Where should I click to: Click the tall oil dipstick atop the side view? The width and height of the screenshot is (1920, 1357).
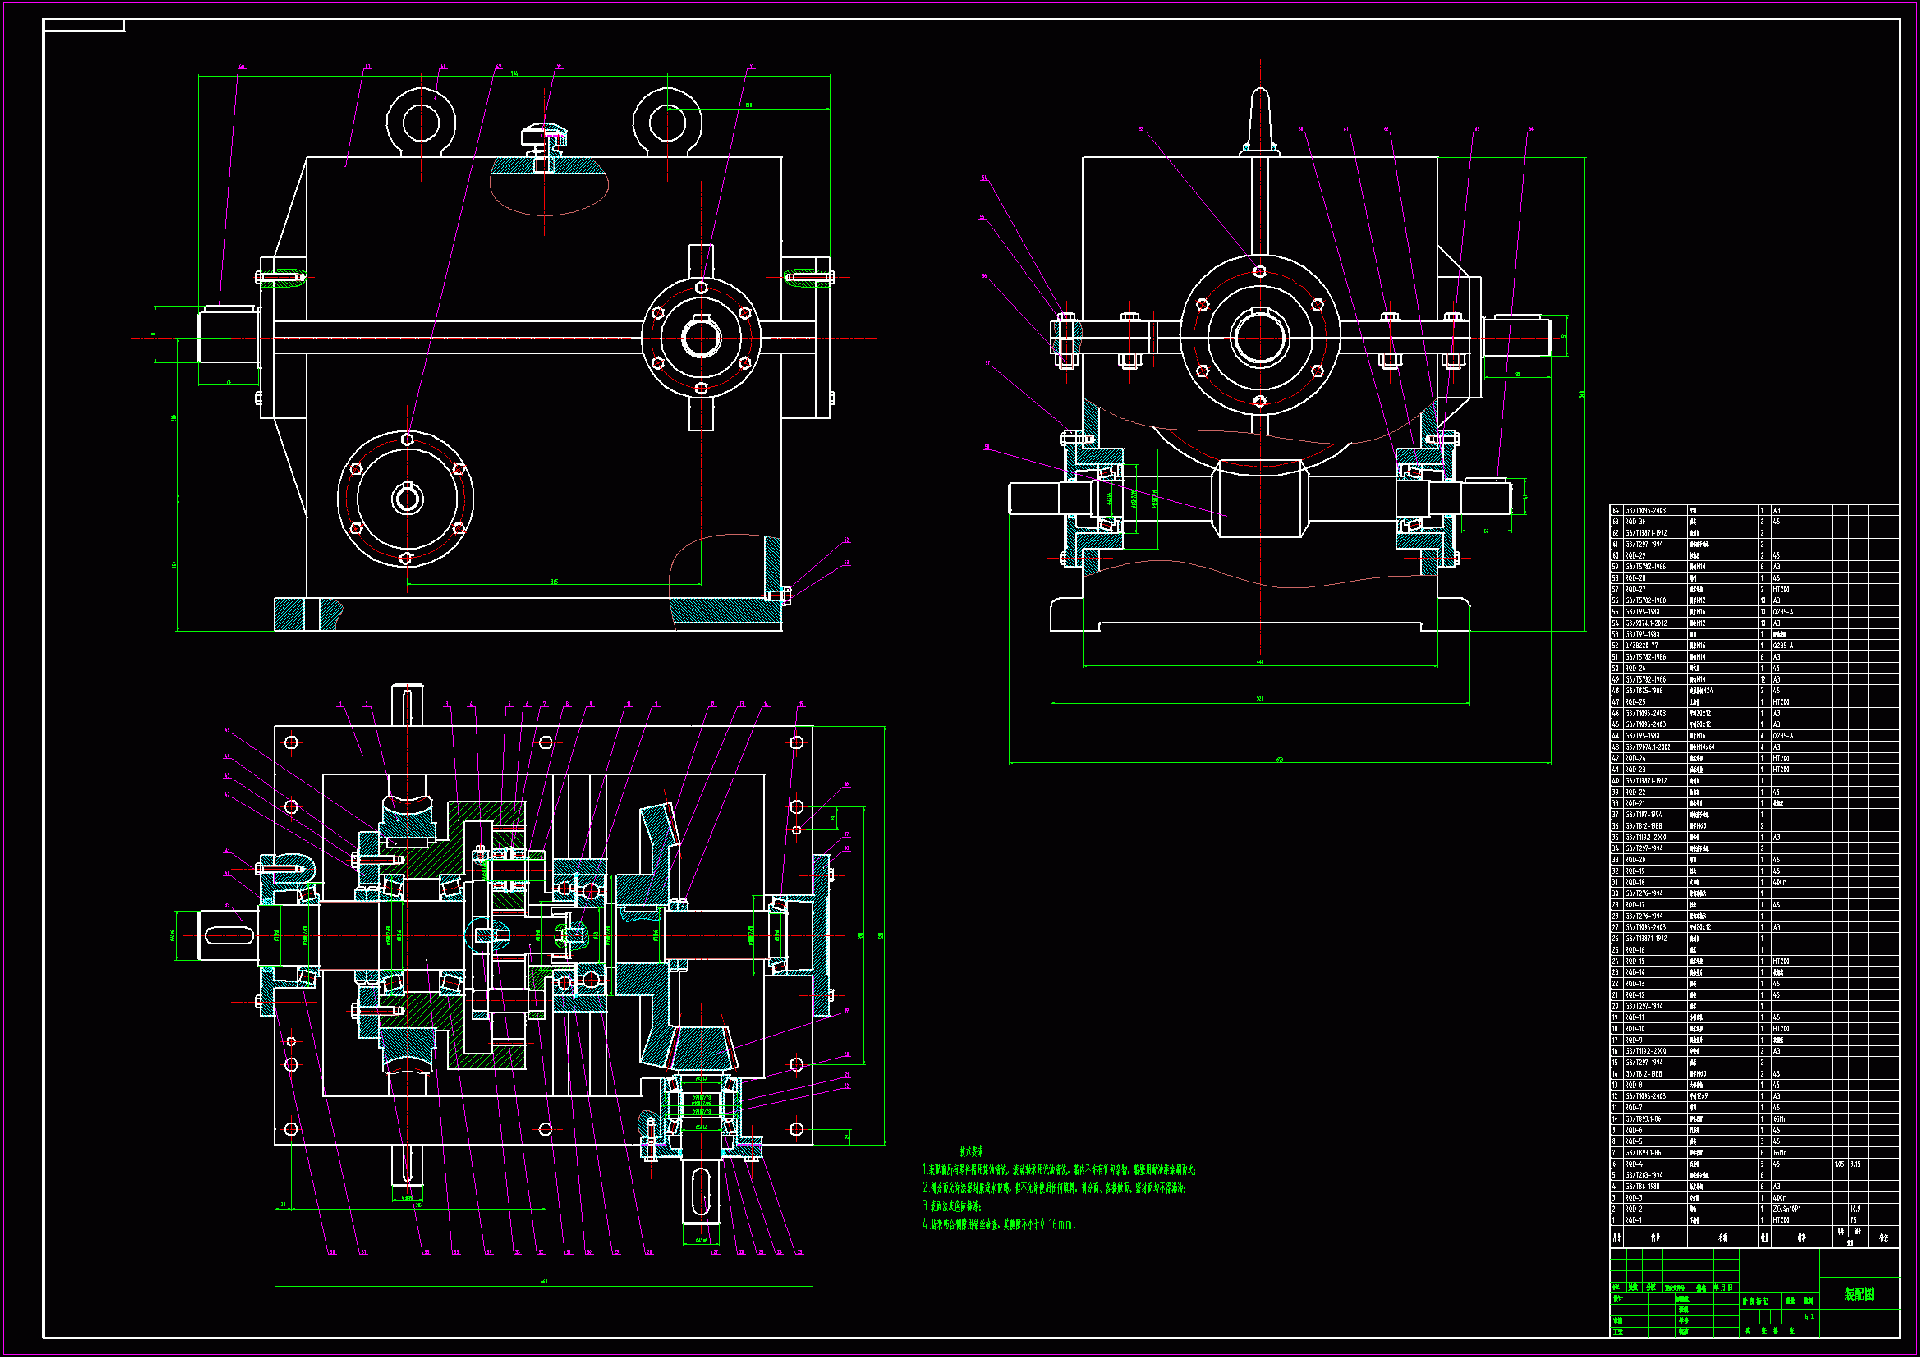[x=1260, y=120]
